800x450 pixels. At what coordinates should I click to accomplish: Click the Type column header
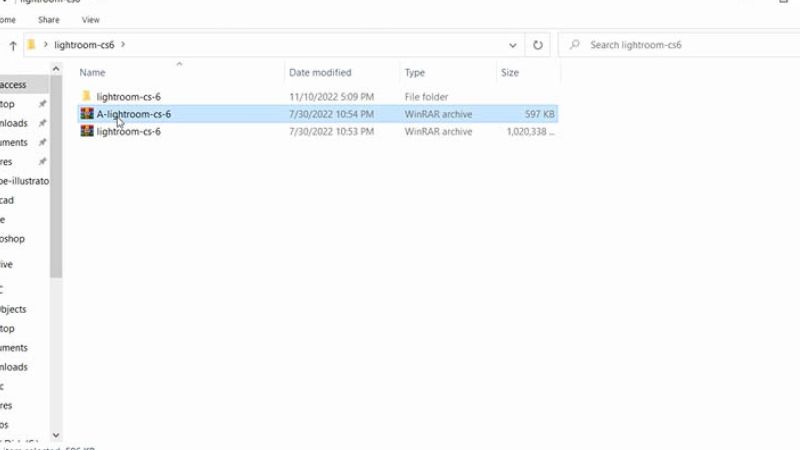pos(415,73)
